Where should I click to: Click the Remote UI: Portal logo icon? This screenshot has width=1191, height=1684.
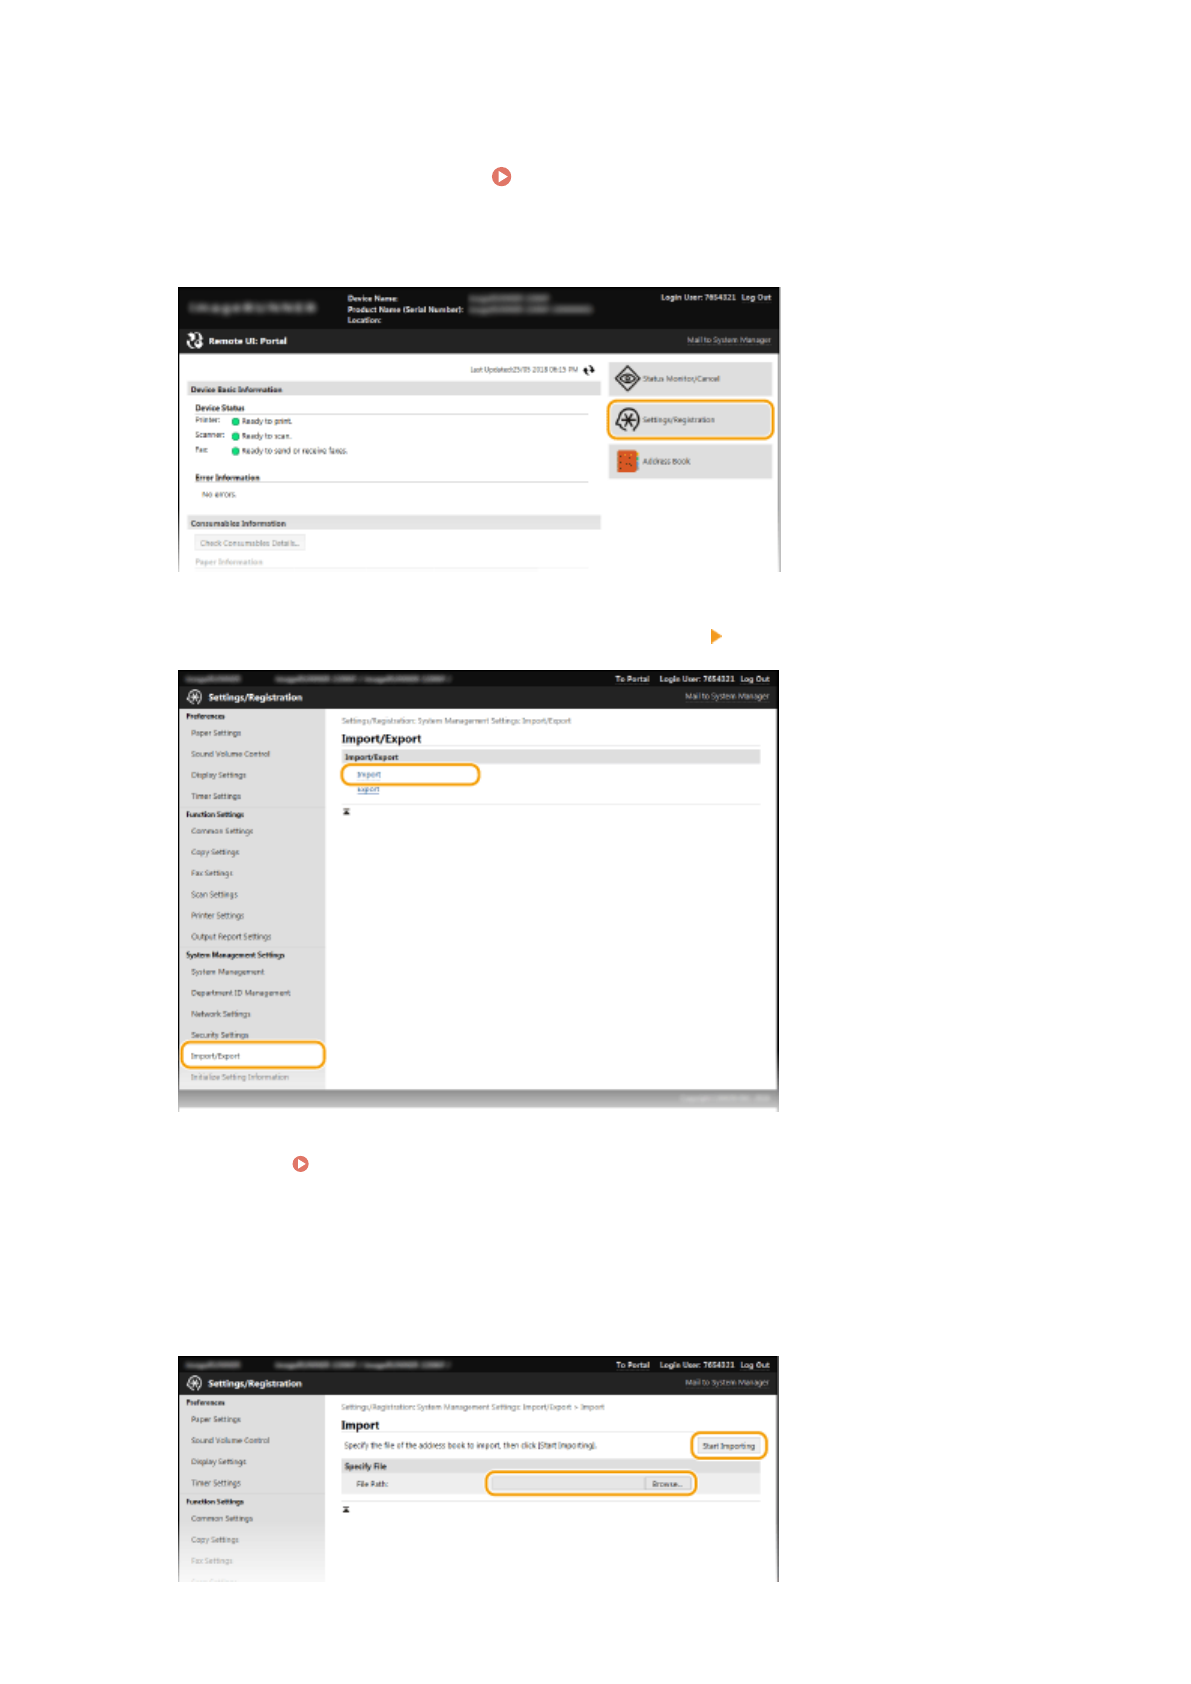tap(194, 341)
